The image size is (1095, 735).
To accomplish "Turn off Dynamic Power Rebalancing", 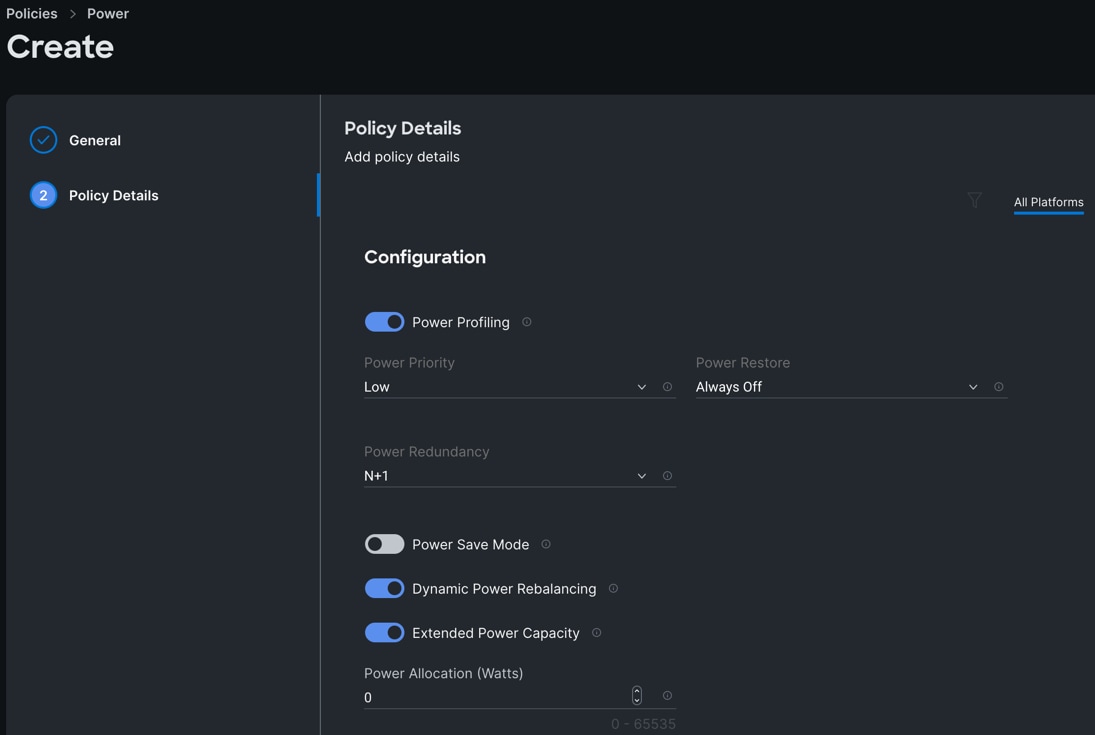I will [384, 589].
